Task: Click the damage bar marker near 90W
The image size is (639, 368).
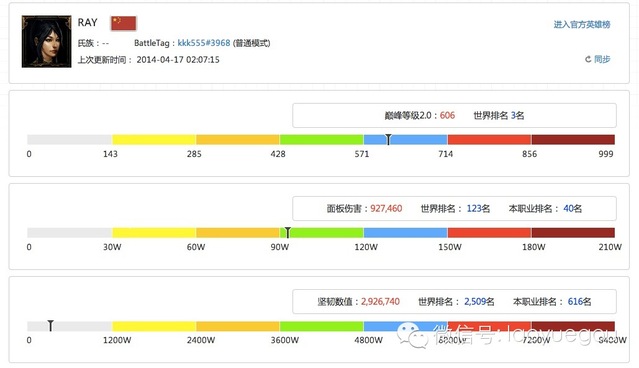Action: pyautogui.click(x=288, y=232)
